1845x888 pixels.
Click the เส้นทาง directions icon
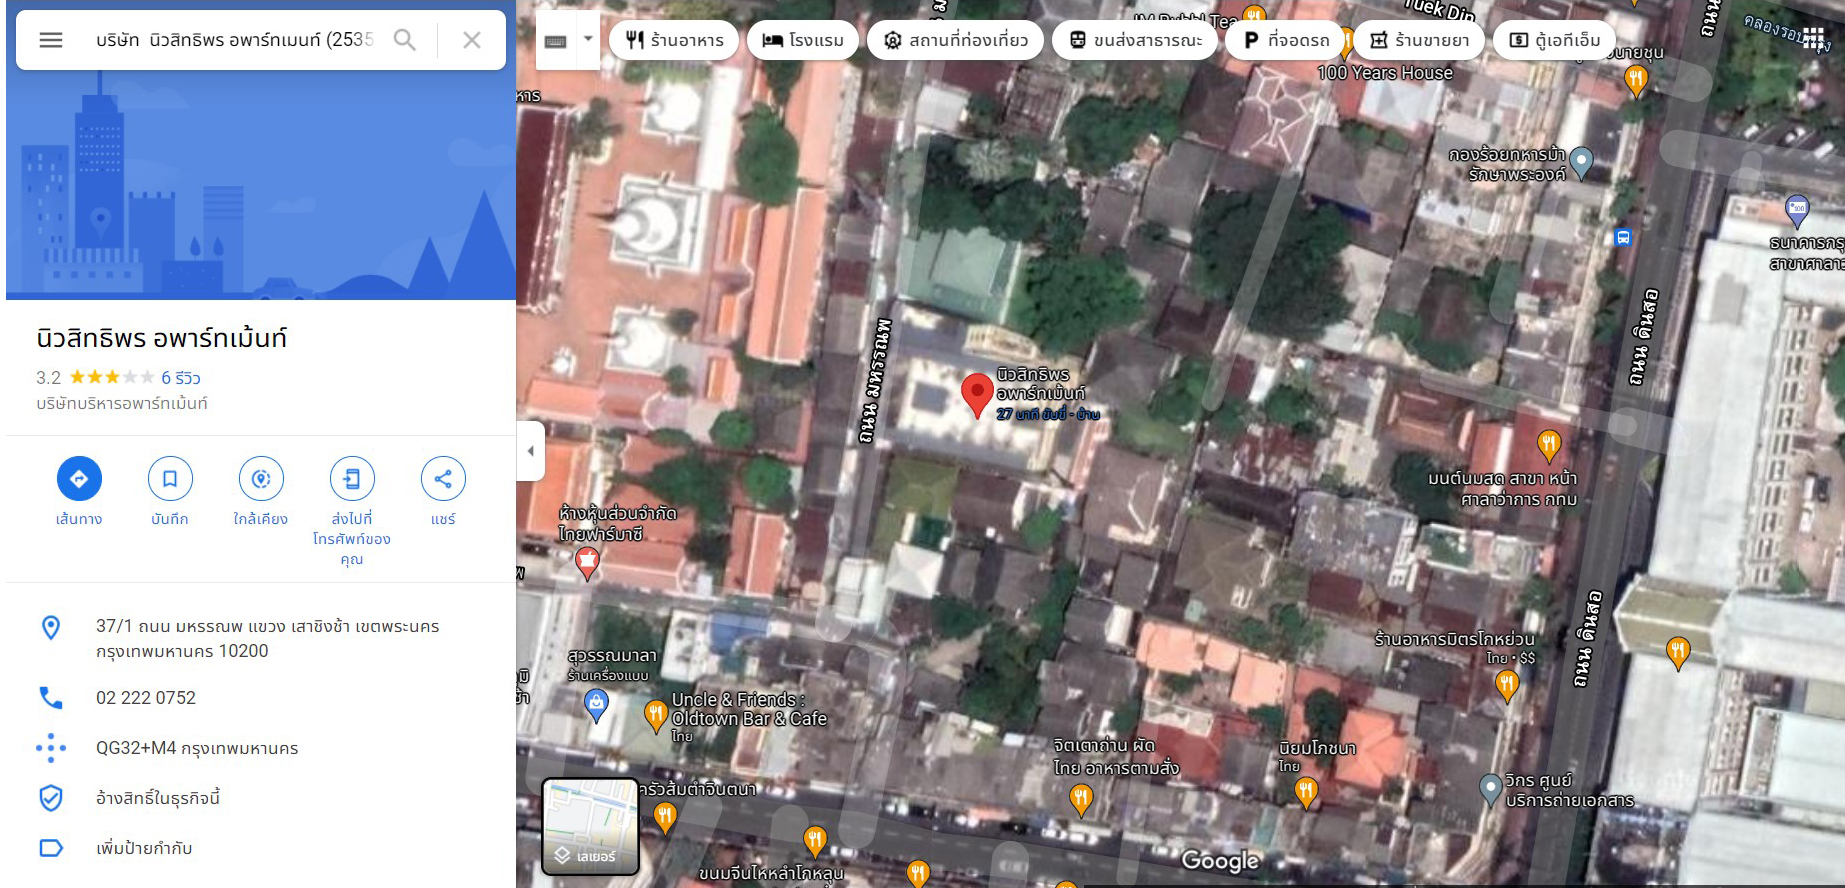79,479
